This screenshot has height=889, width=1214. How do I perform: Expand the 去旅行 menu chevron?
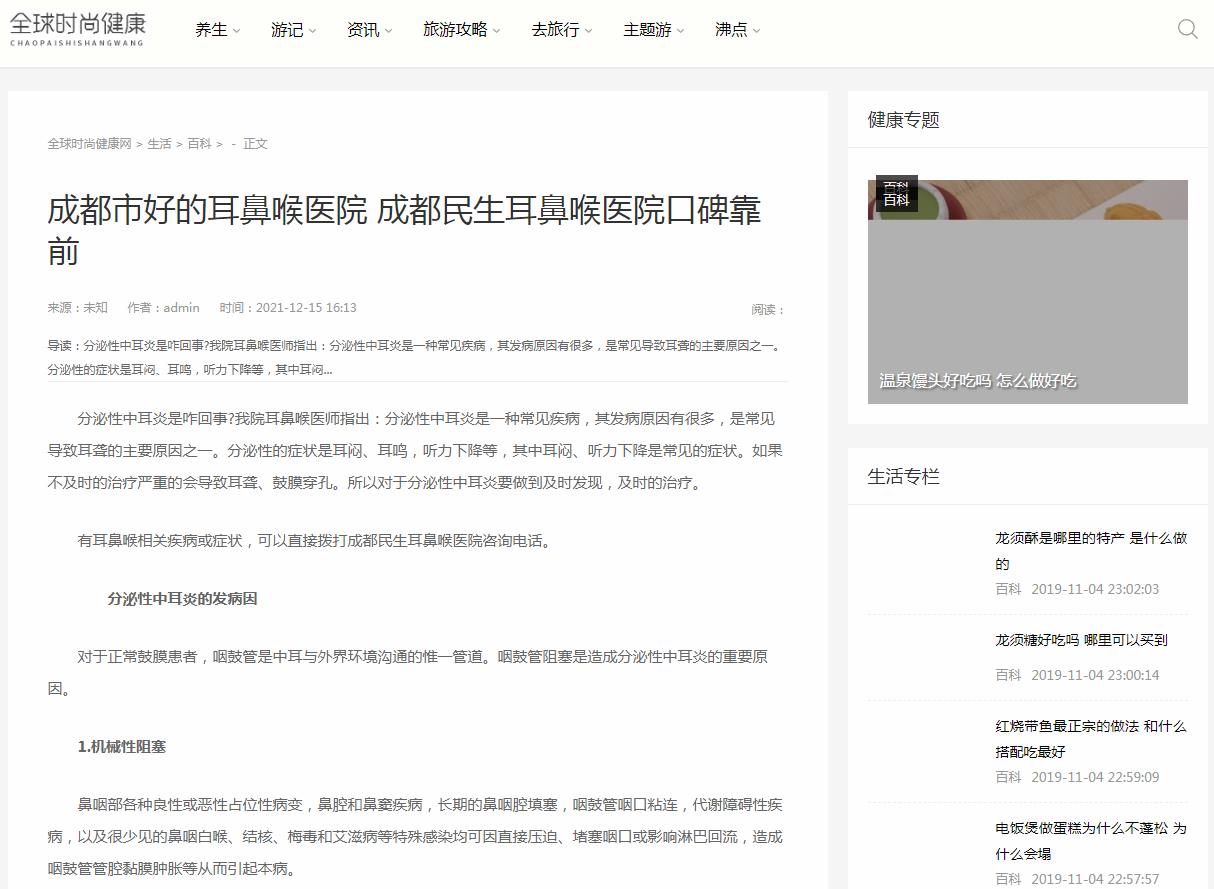[x=589, y=31]
